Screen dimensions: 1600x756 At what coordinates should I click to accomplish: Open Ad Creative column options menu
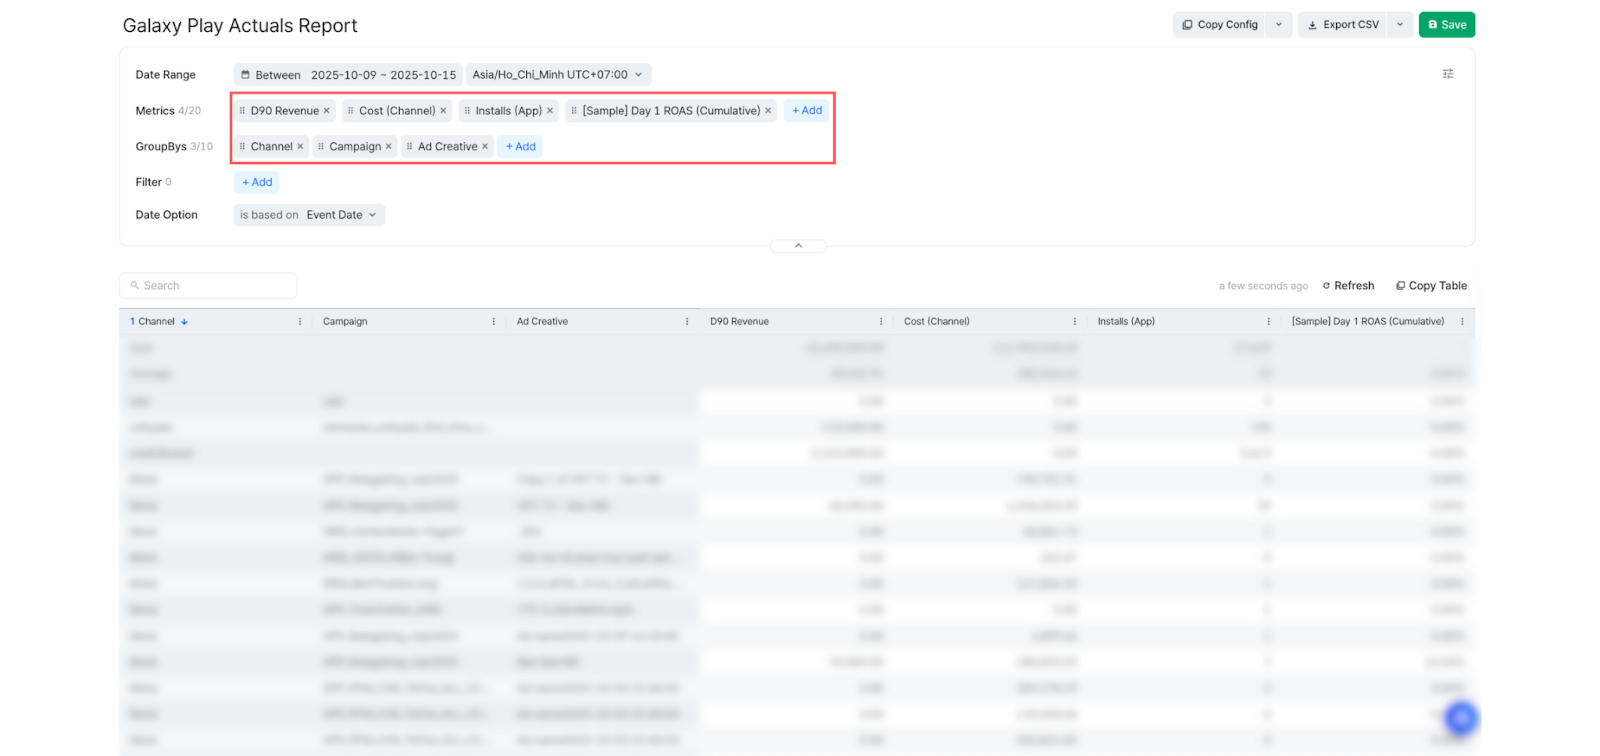point(687,322)
